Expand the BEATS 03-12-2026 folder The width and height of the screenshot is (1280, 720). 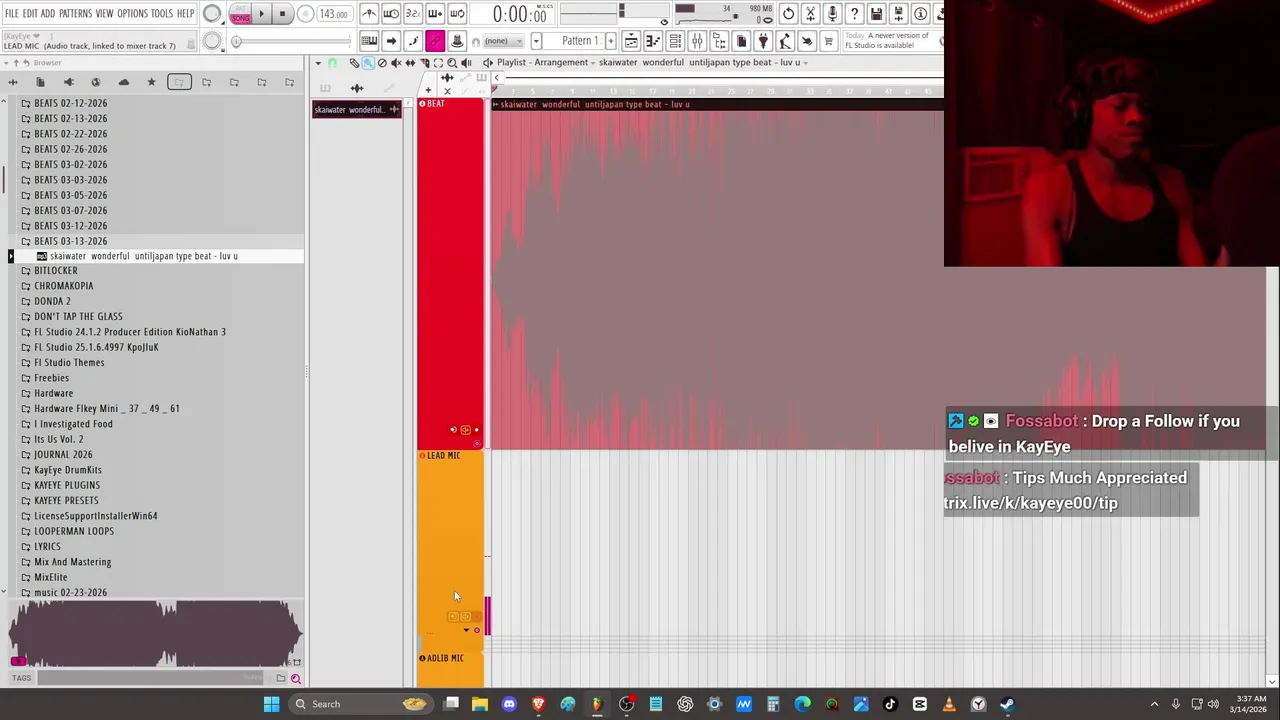[x=70, y=225]
